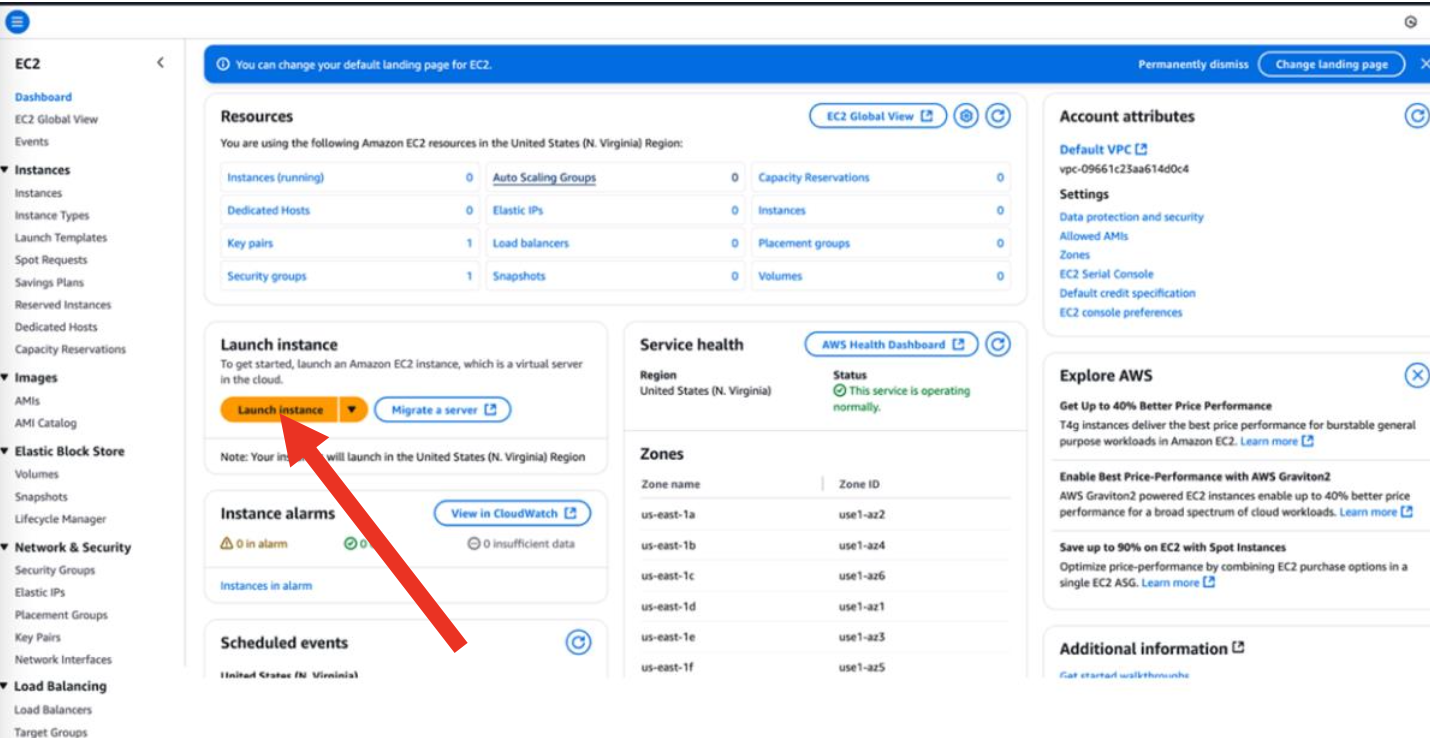
Task: Refresh the Account attributes panel
Action: [x=1416, y=116]
